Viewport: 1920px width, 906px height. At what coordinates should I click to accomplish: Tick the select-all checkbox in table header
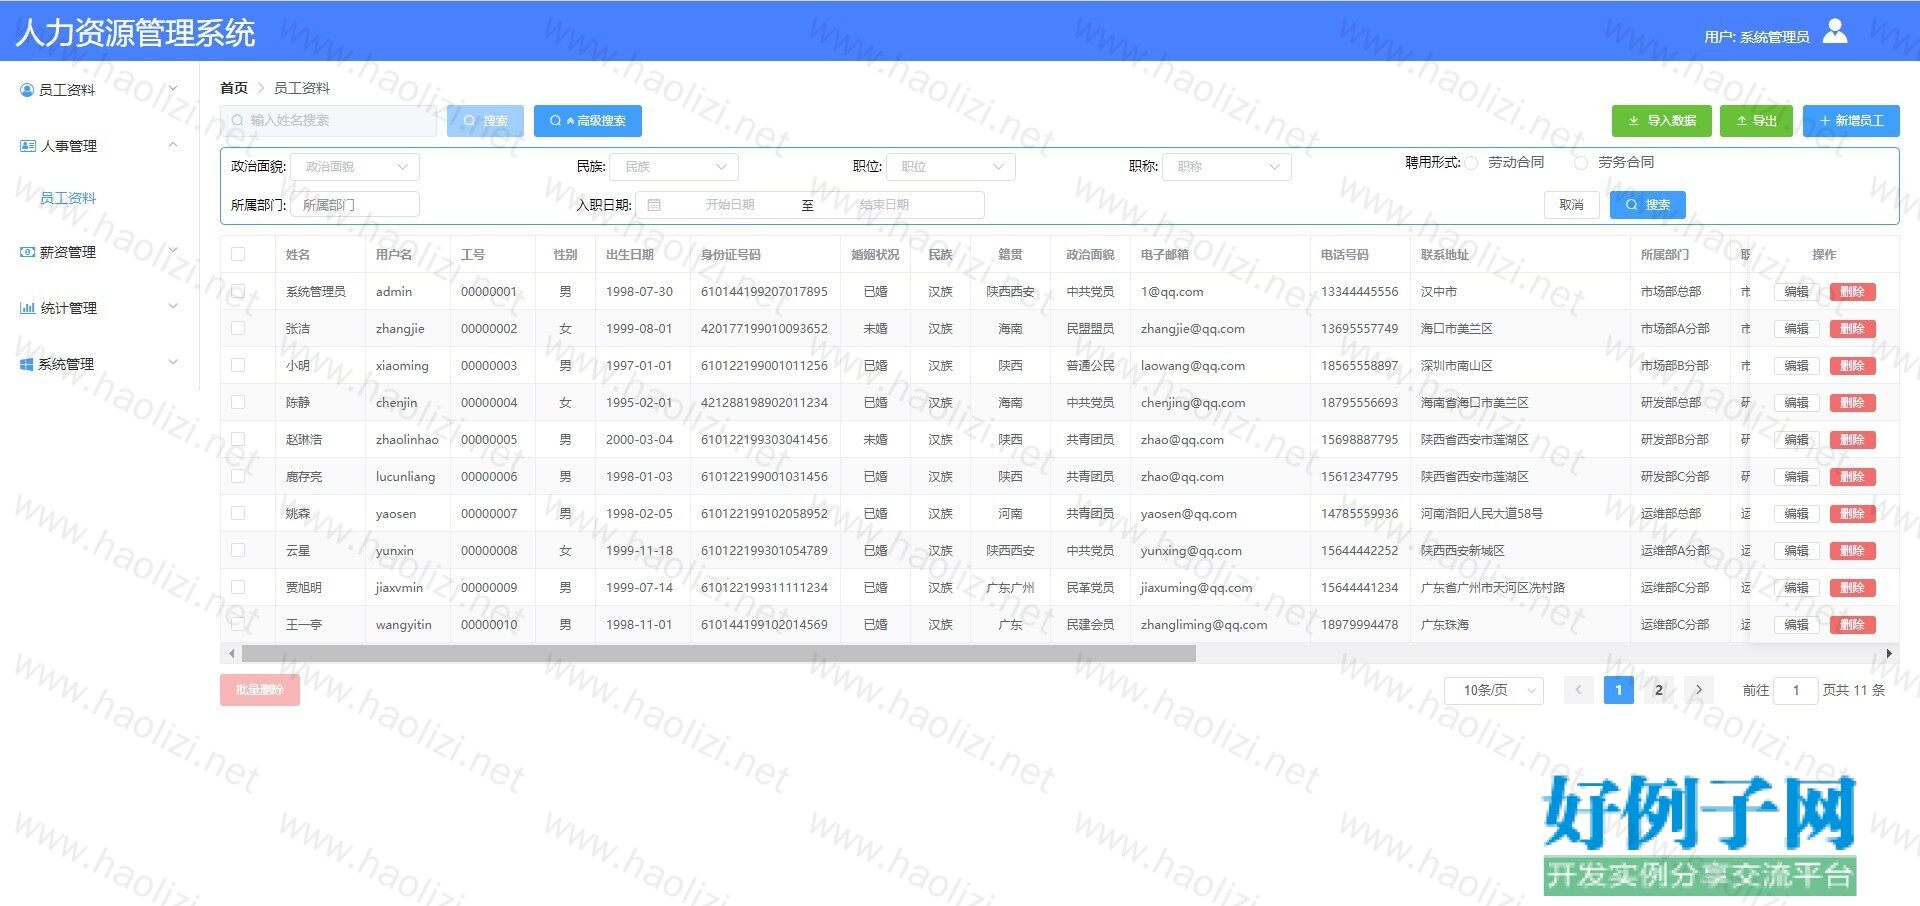coord(238,254)
